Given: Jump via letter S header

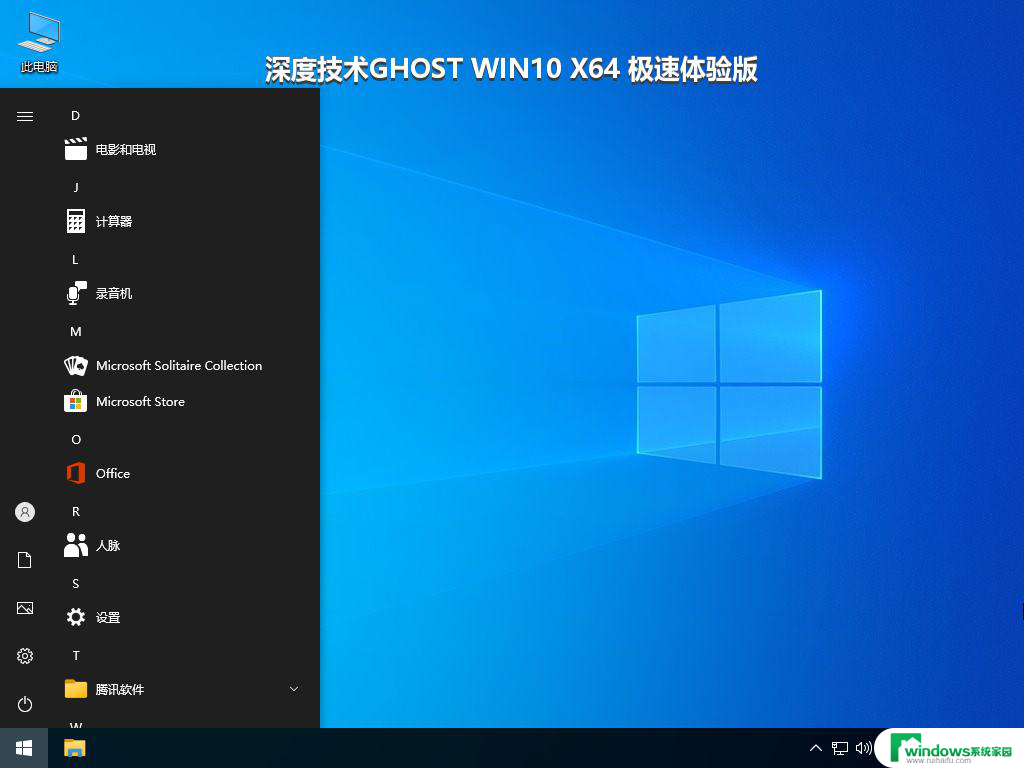Looking at the screenshot, I should pos(76,583).
